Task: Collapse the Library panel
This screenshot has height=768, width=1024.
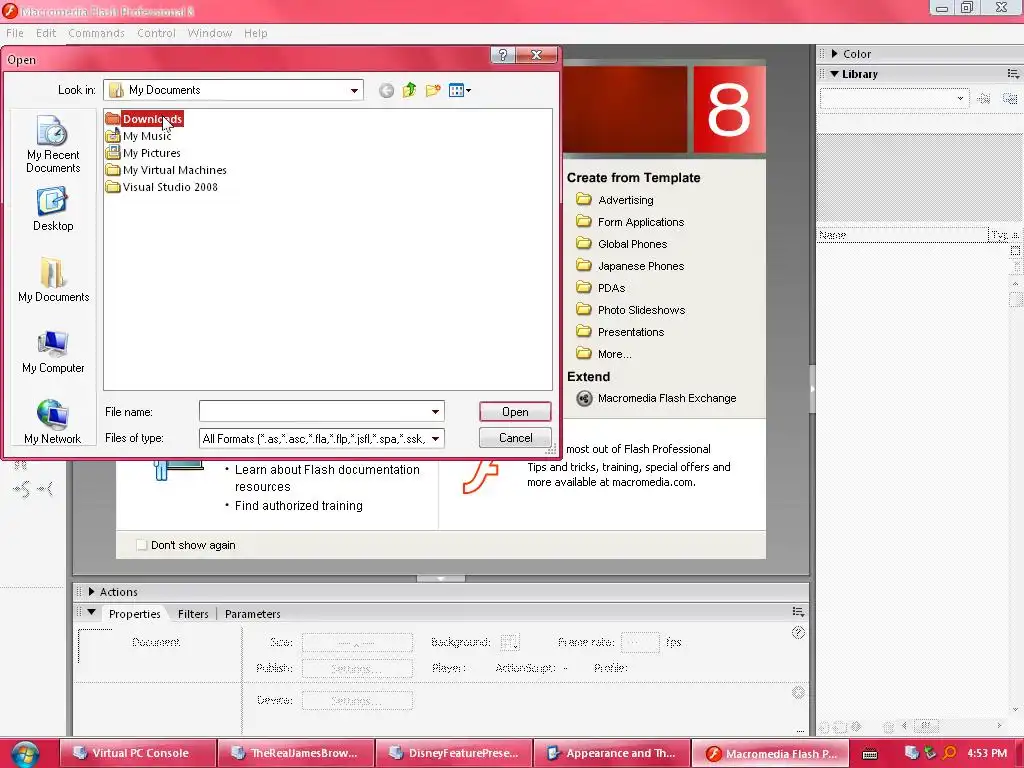Action: (834, 74)
